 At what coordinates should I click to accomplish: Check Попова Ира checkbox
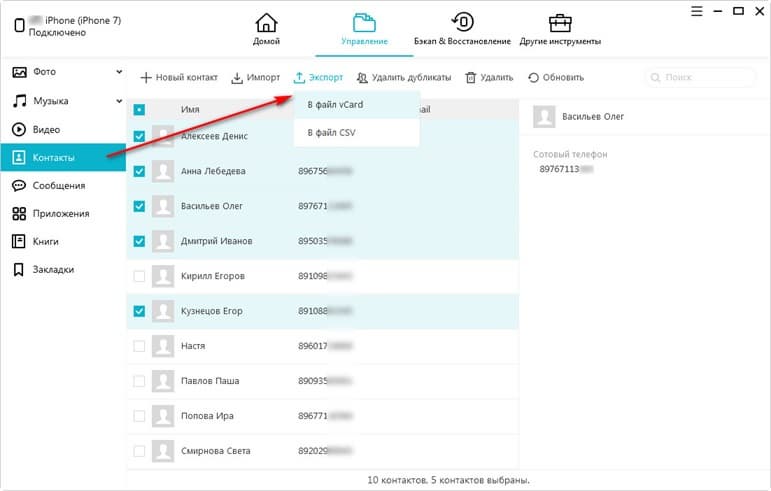139,415
